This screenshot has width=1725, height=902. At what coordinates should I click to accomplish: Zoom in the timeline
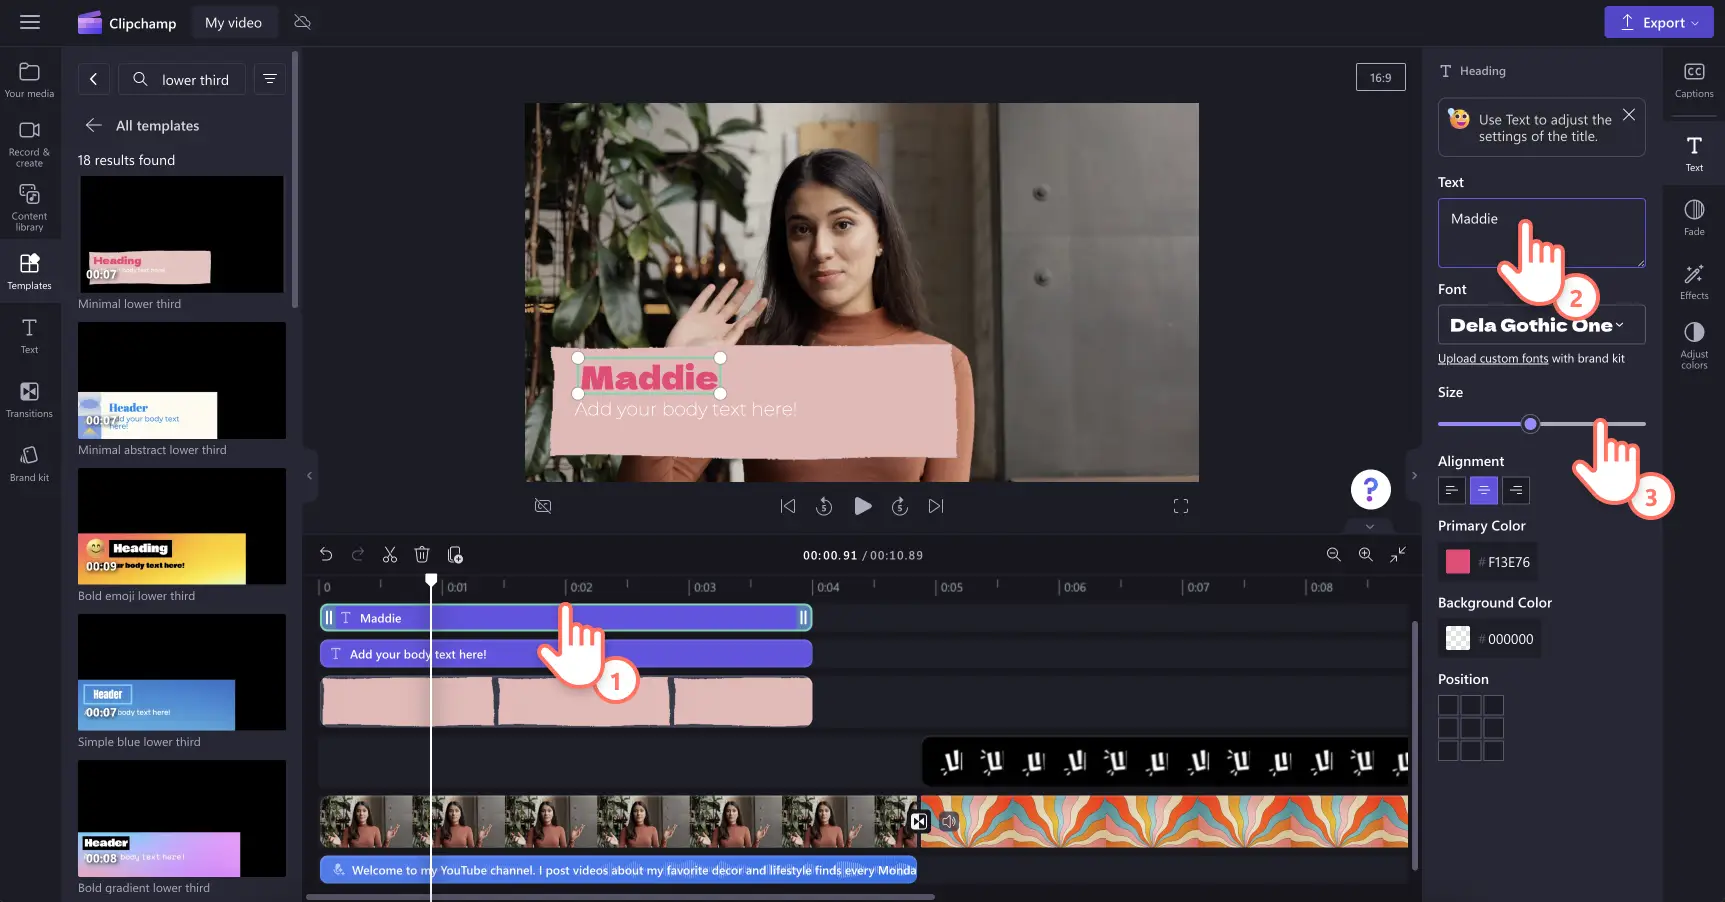1365,554
